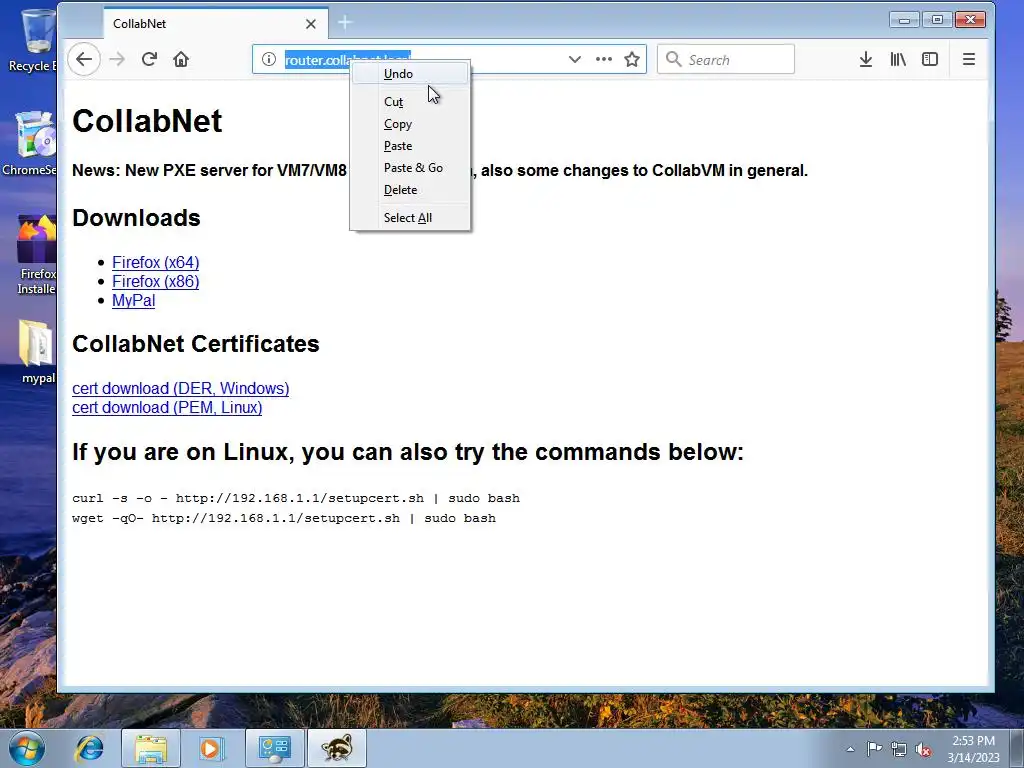Show the Library bookmarks and history icon
The height and width of the screenshot is (768, 1024).
898,59
